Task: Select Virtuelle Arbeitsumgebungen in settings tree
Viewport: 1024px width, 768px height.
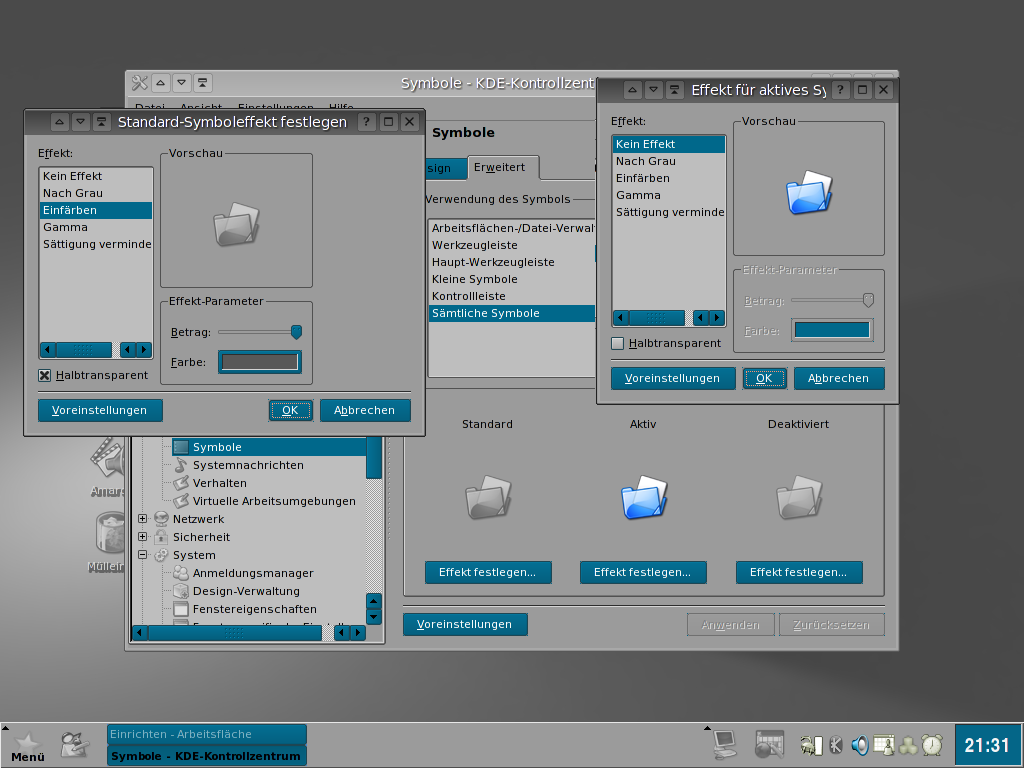Action: tap(274, 501)
